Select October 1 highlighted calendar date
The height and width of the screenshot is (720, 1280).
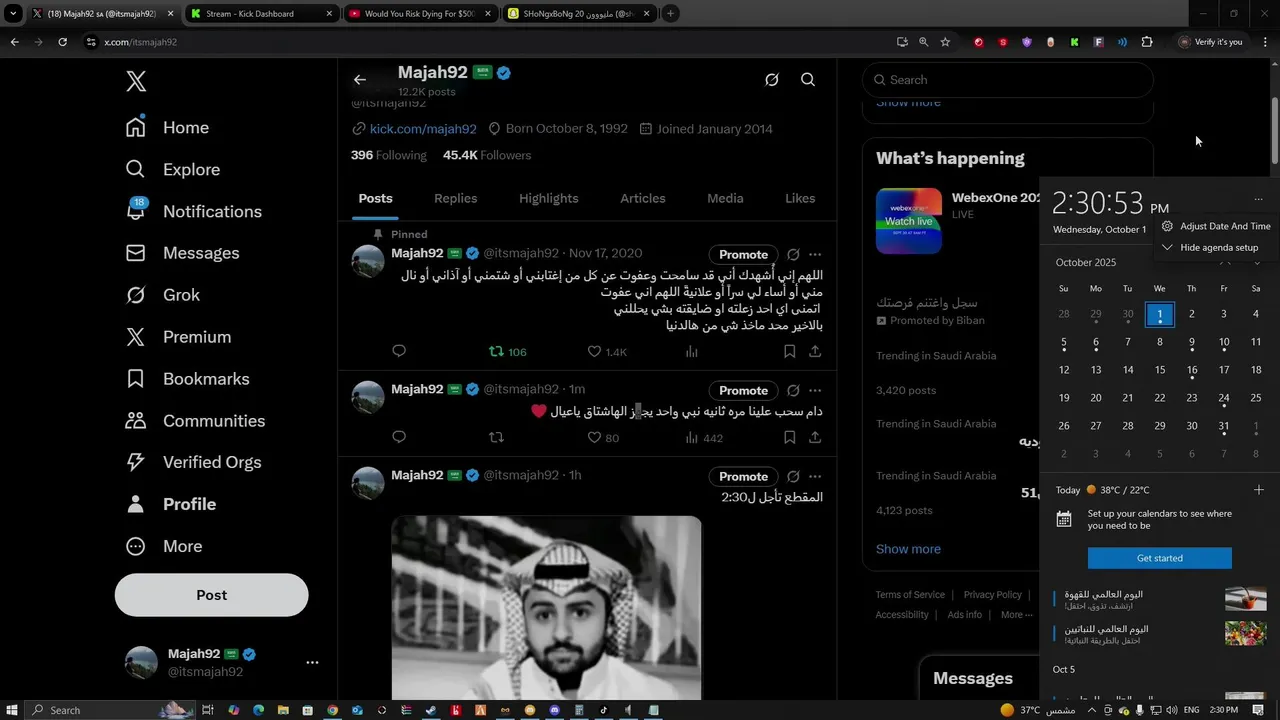[x=1160, y=314]
